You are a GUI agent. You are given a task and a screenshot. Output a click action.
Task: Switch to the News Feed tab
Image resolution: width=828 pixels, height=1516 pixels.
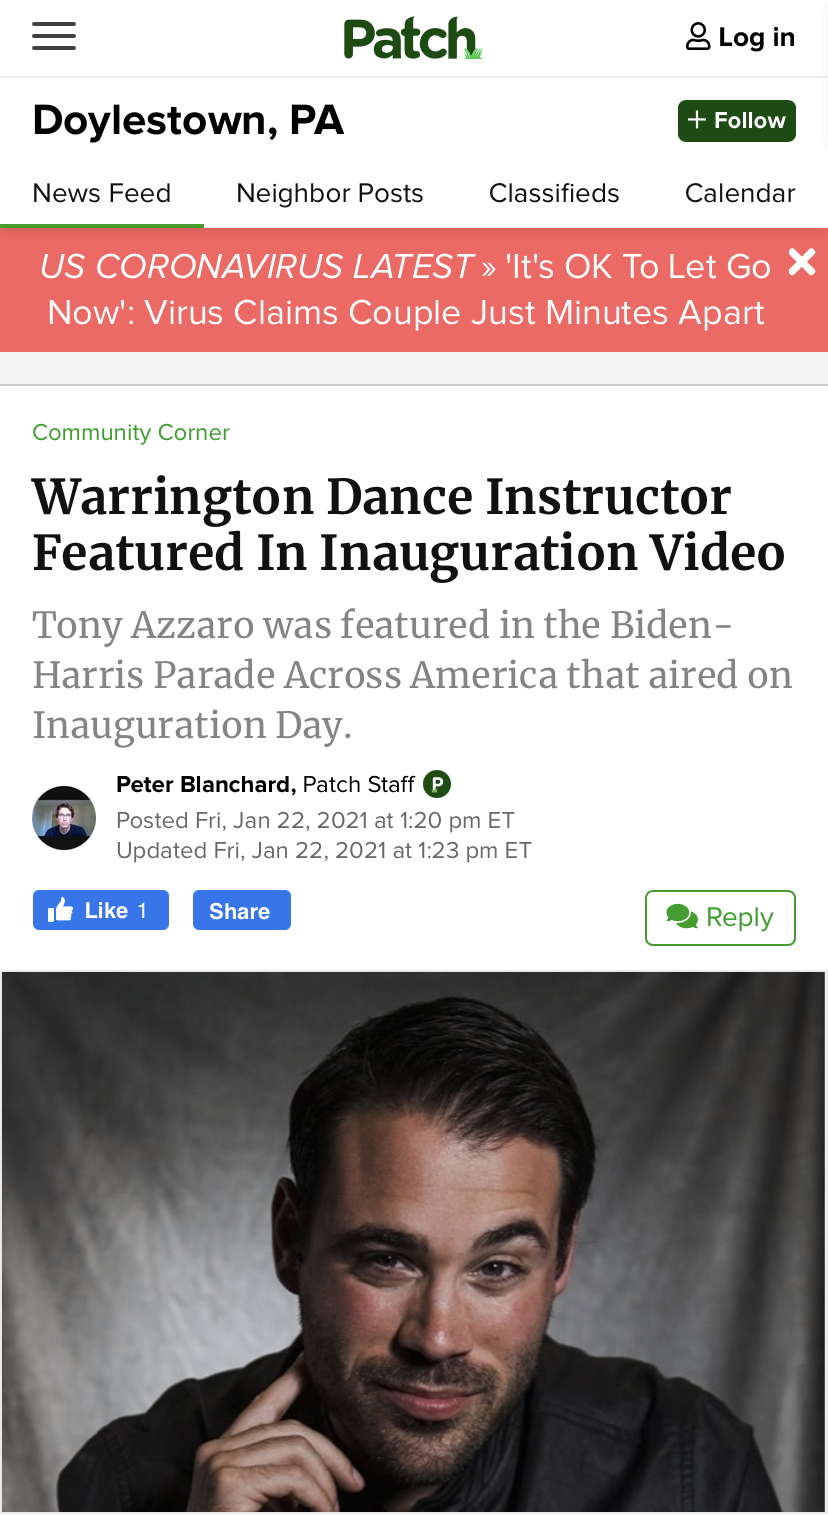(102, 193)
